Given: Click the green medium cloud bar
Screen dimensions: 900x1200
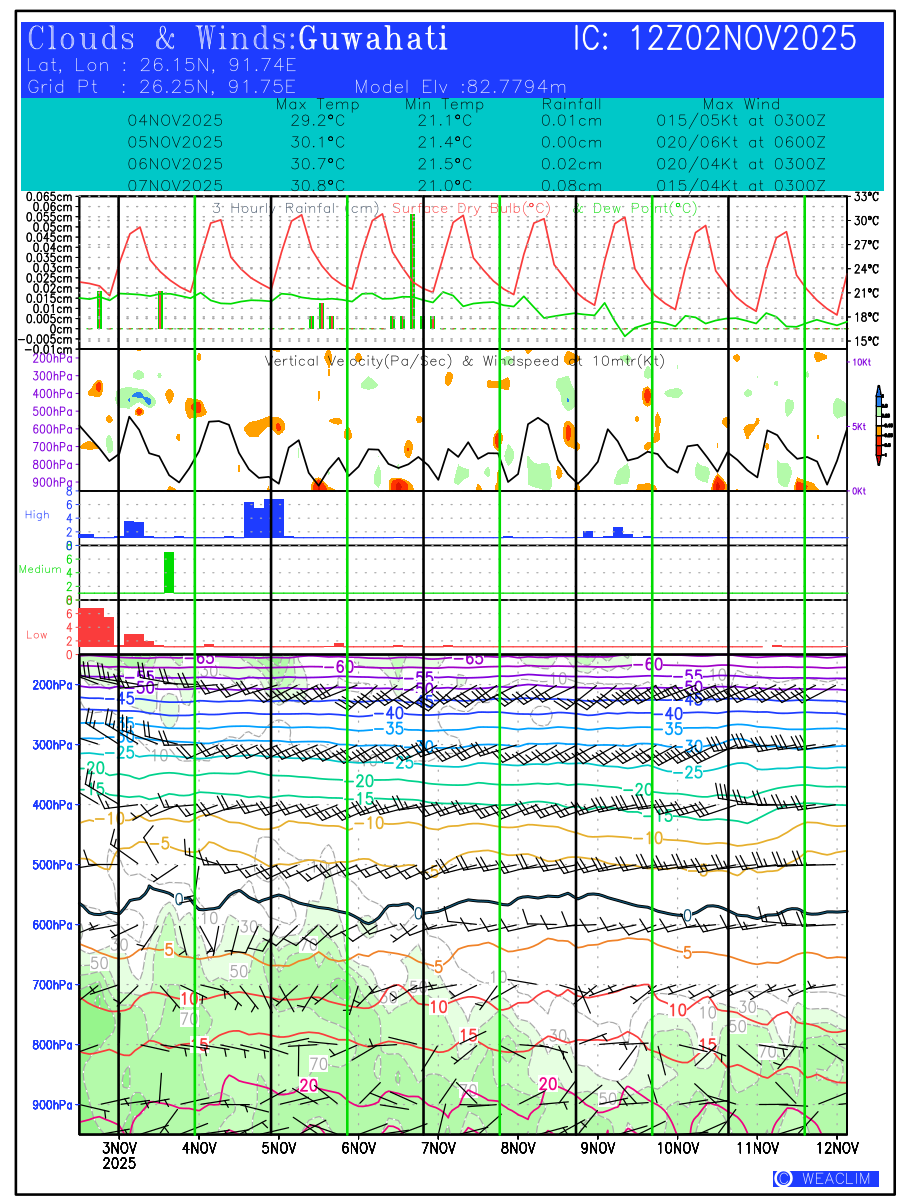Looking at the screenshot, I should [169, 572].
